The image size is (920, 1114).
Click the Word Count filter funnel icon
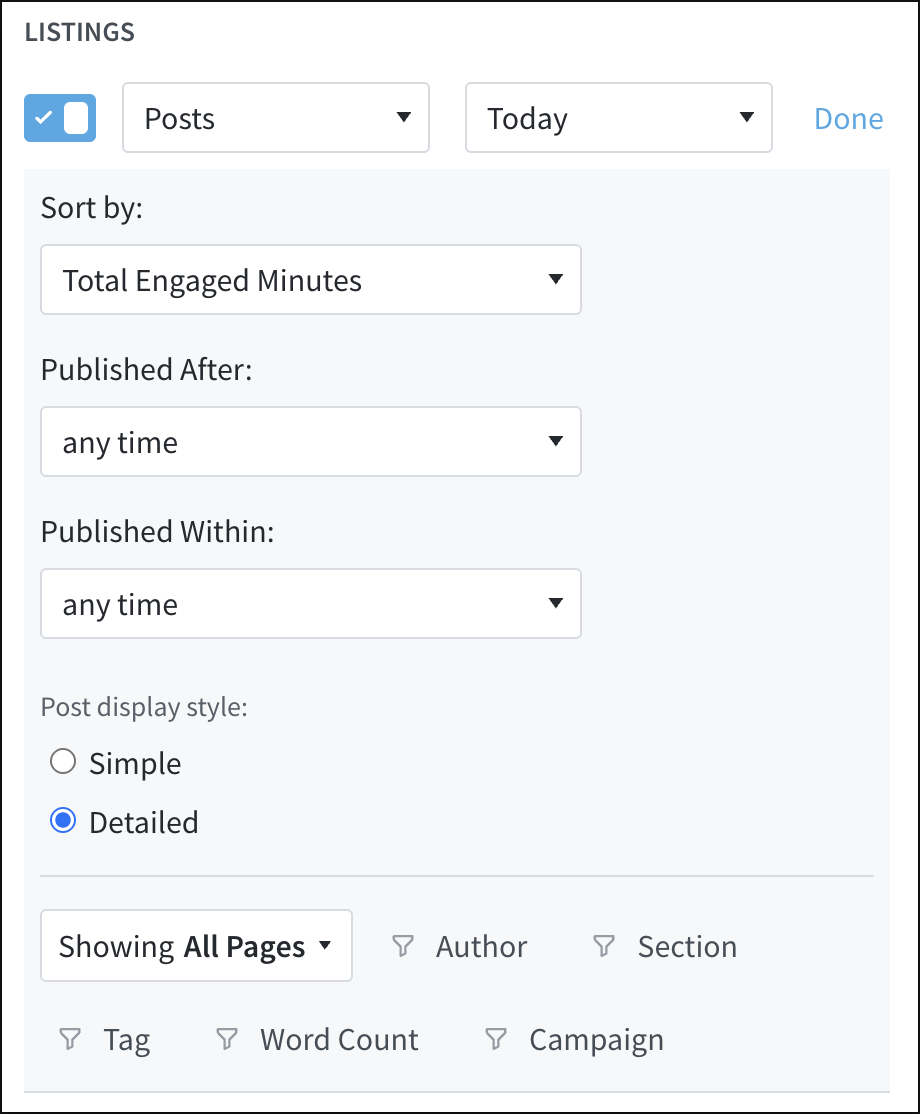click(227, 1039)
